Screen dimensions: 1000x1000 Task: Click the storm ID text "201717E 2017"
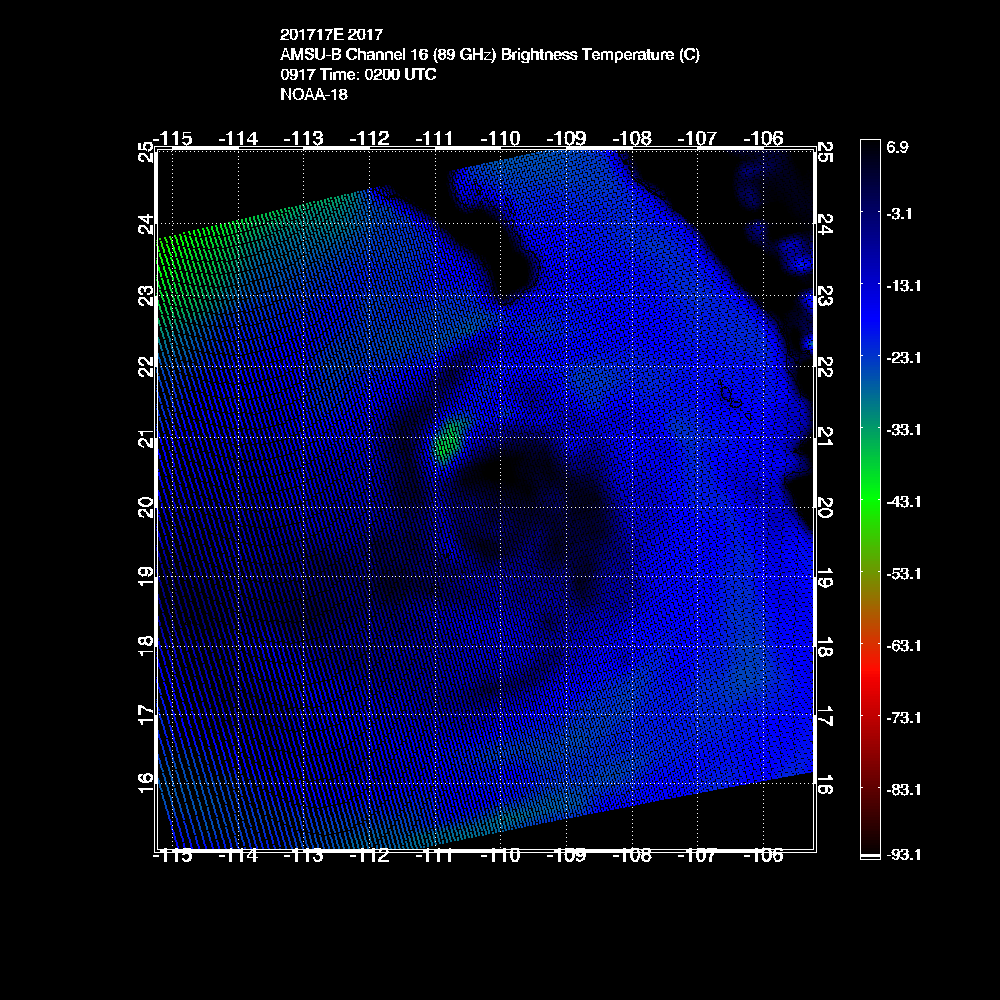coord(331,34)
